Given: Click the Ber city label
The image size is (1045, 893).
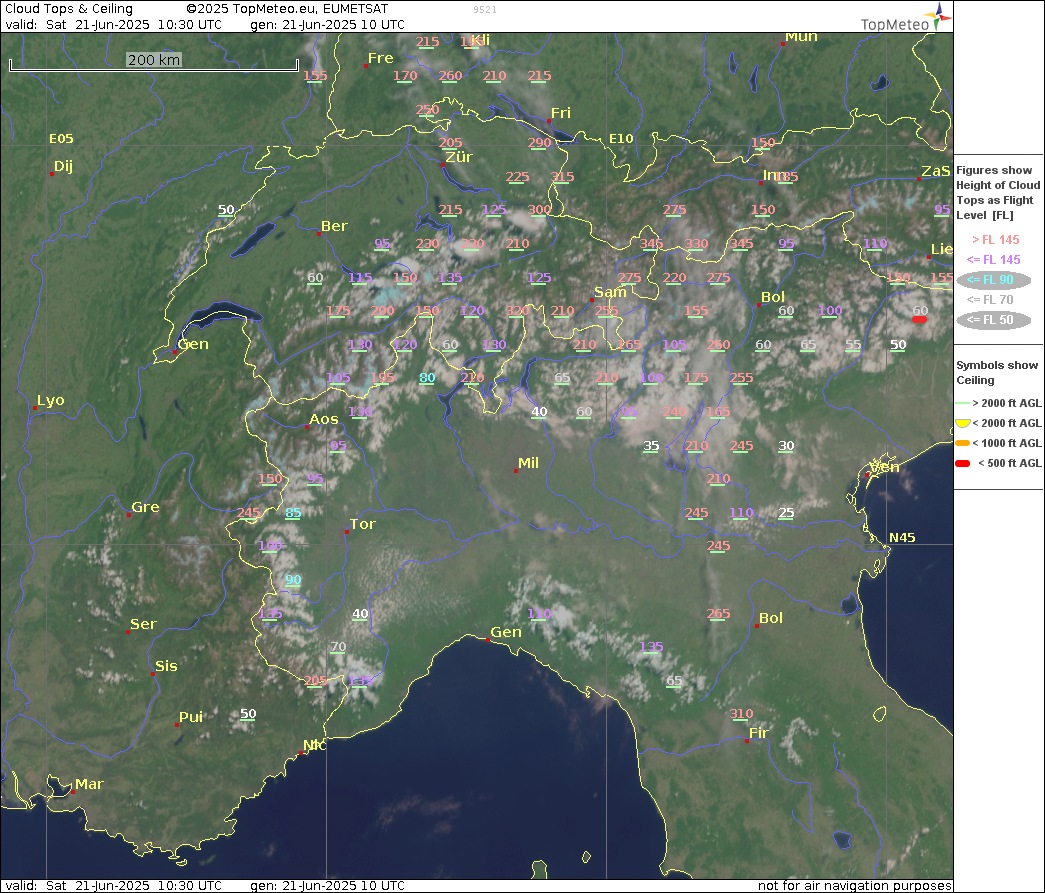Looking at the screenshot, I should pyautogui.click(x=334, y=226).
